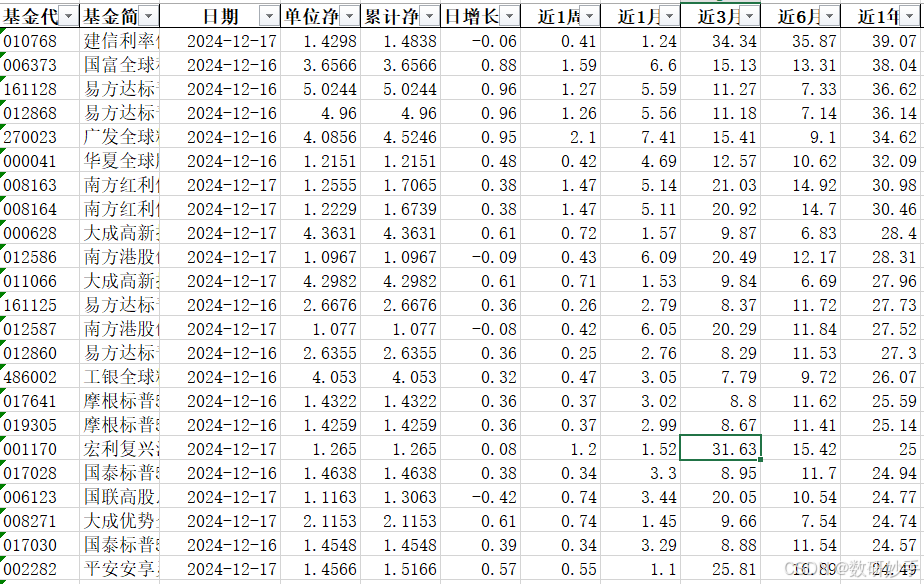Select fund code cell 012587
This screenshot has height=584, width=924.
(x=40, y=329)
